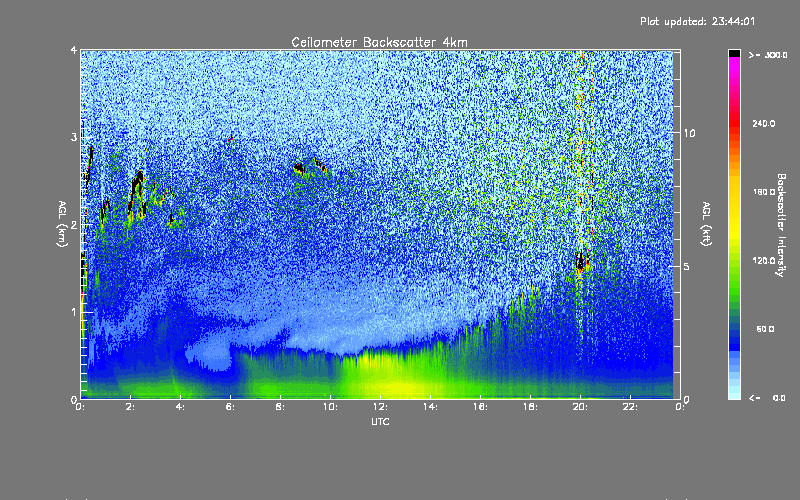Image resolution: width=800 pixels, height=500 pixels.
Task: Click the colorbar value 120.0
Action: coord(763,261)
